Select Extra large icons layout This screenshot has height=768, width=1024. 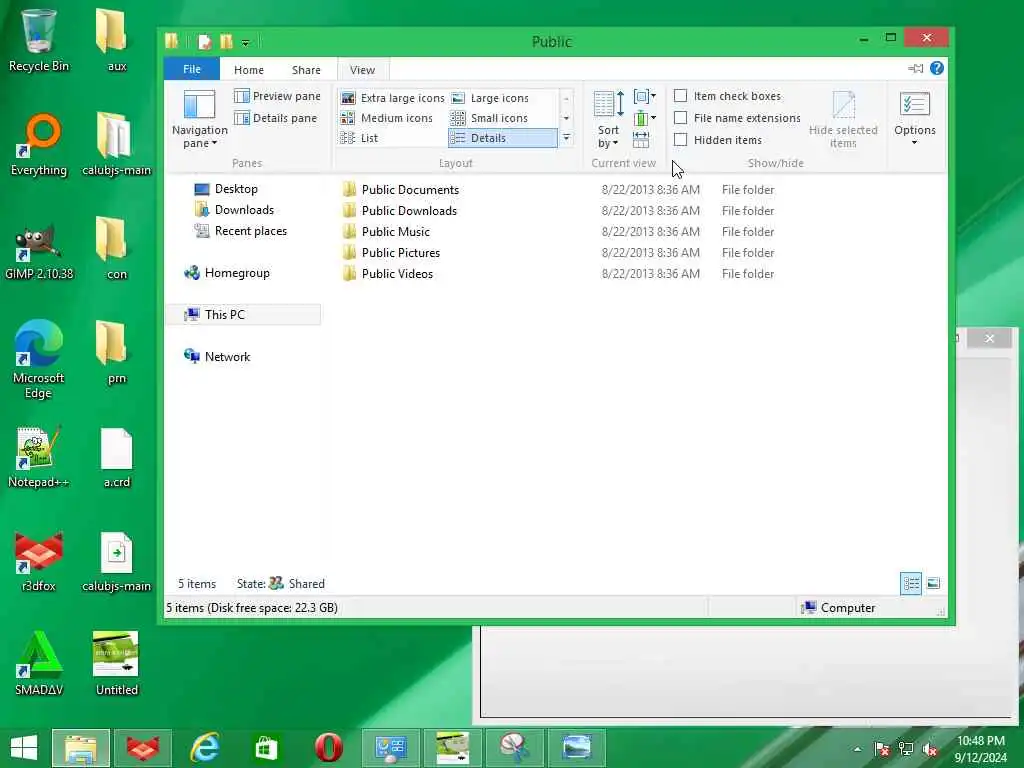click(x=392, y=98)
